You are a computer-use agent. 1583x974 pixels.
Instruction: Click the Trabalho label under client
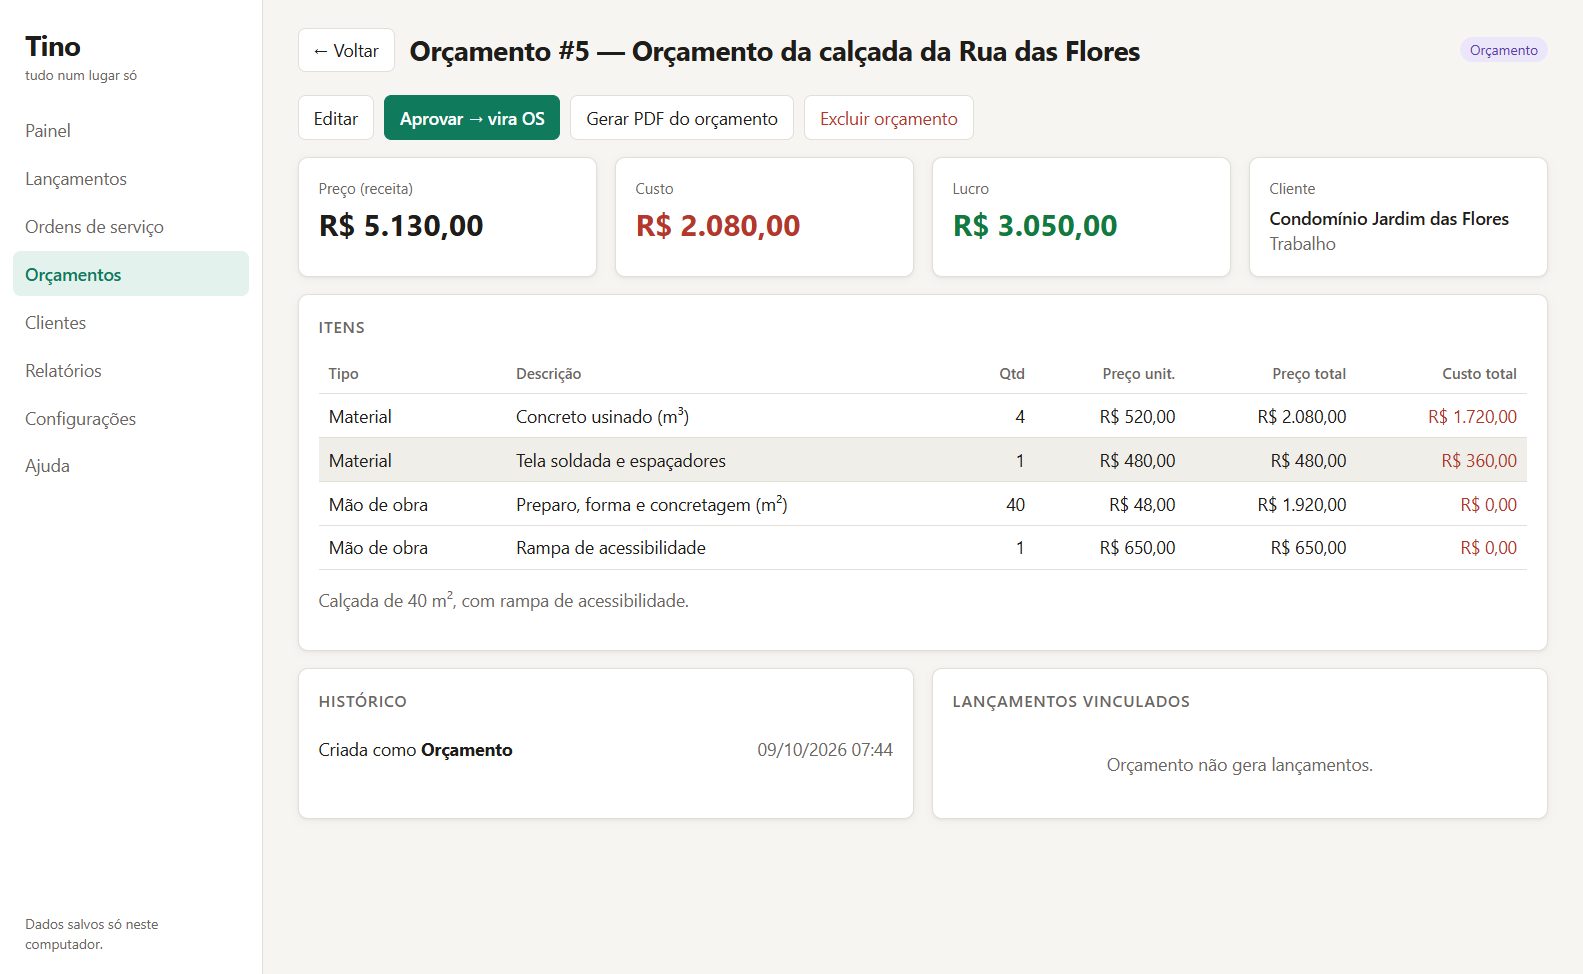click(x=1302, y=244)
